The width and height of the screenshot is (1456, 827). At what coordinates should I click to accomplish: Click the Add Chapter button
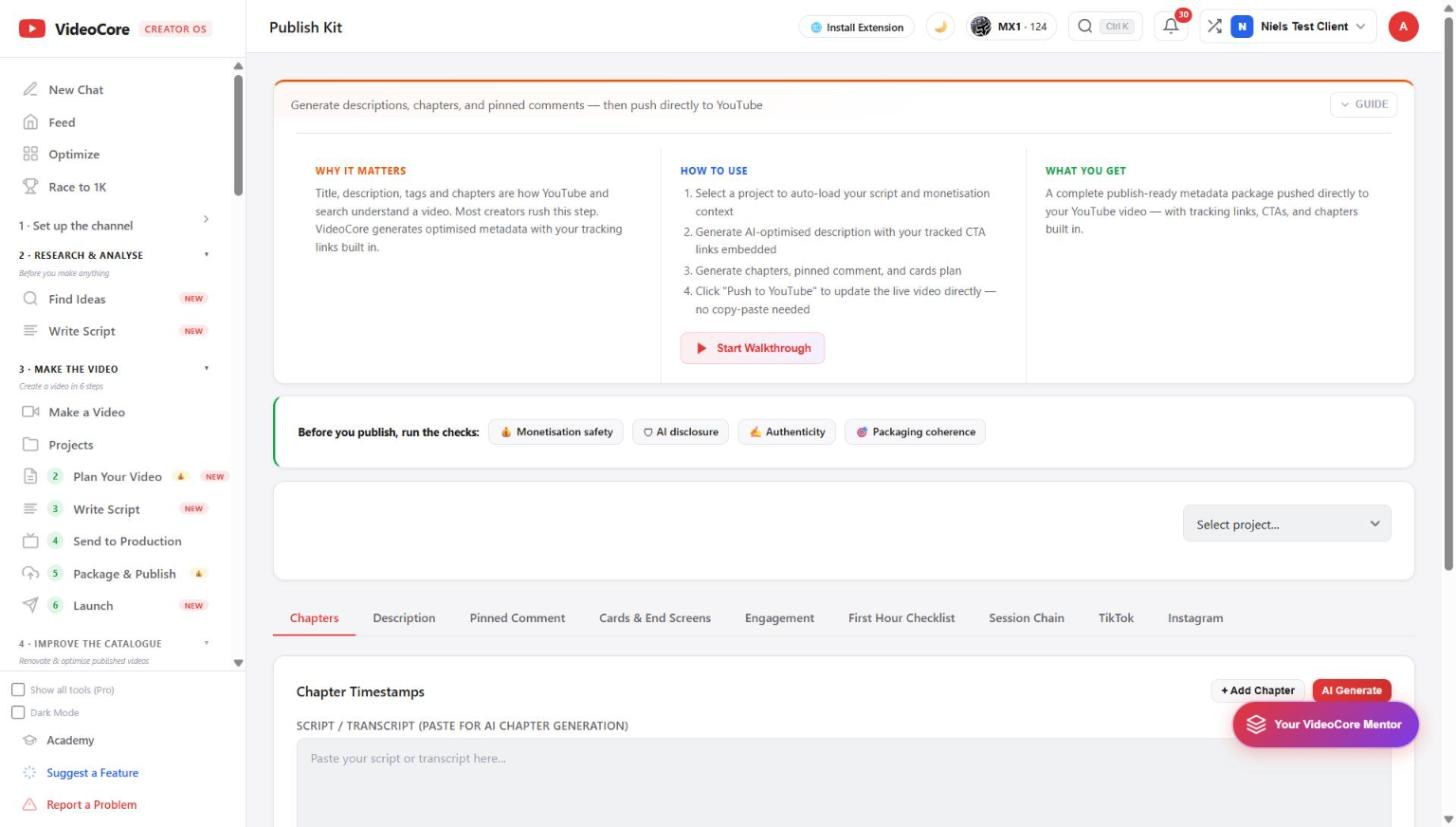point(1257,690)
